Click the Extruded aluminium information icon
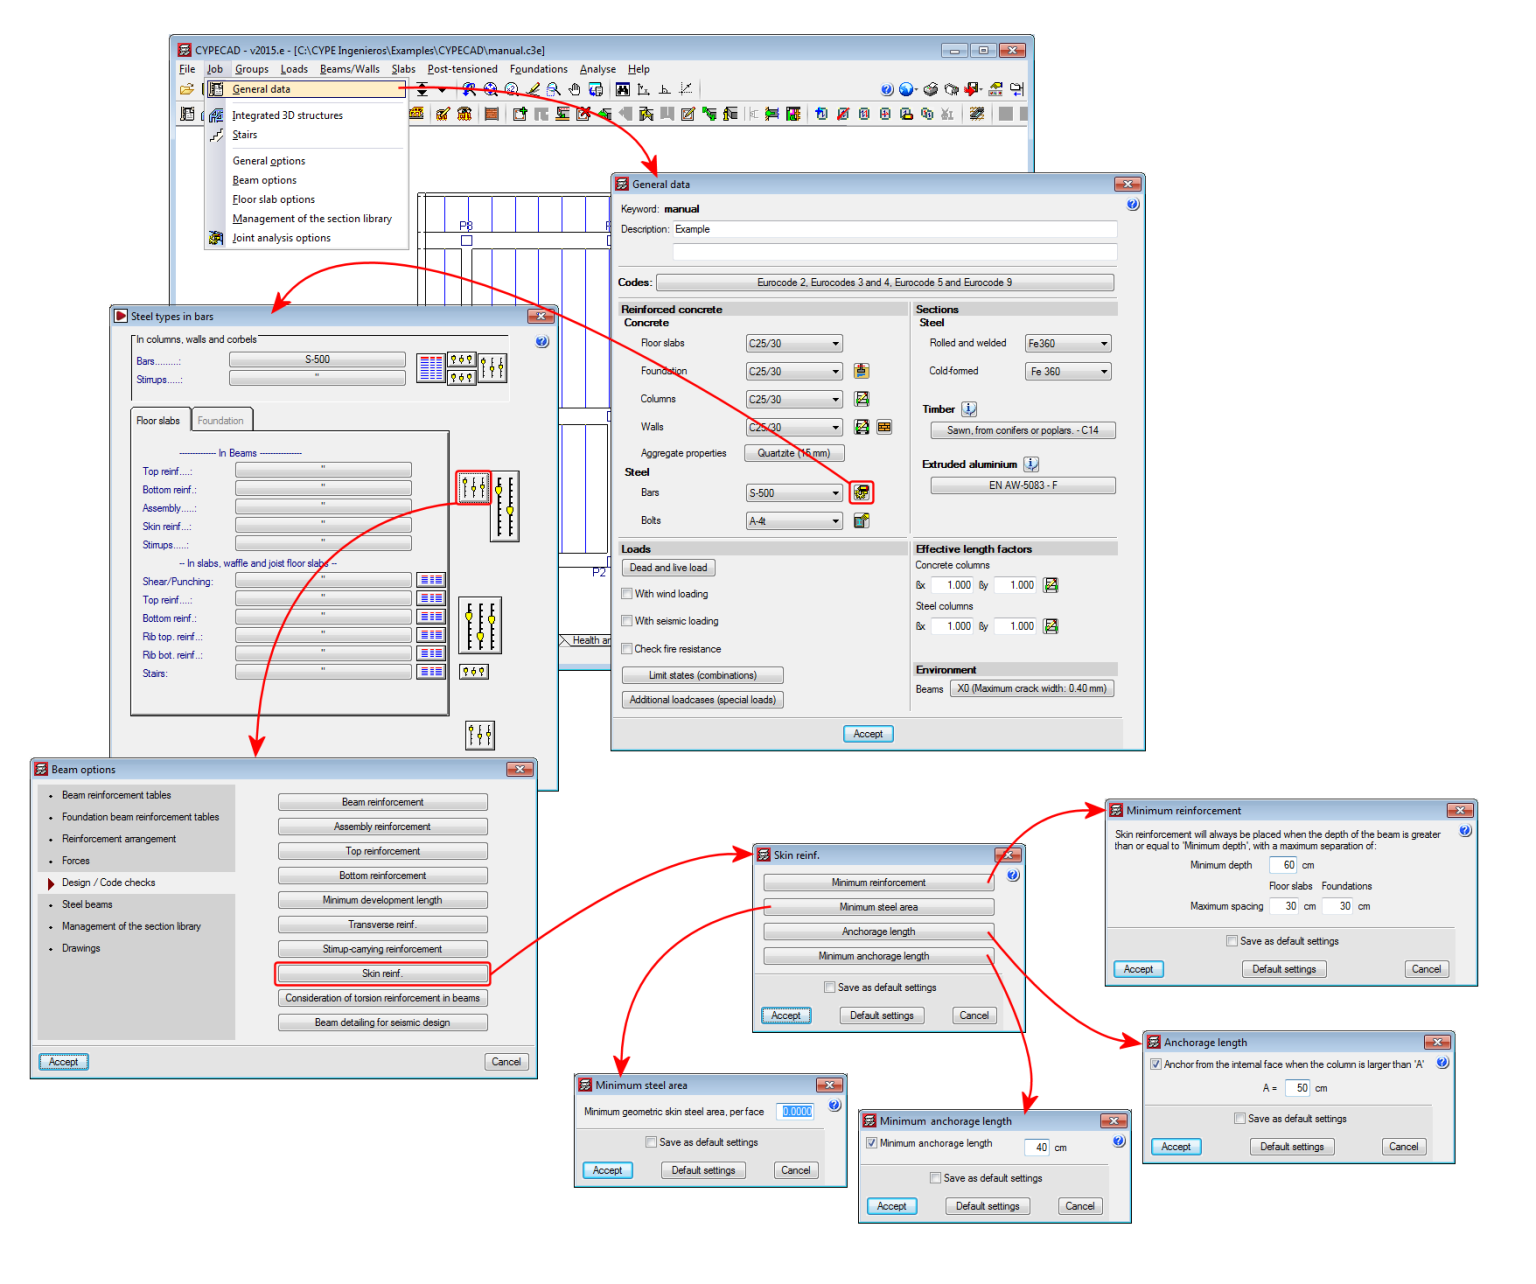The height and width of the screenshot is (1284, 1536). (x=1032, y=464)
